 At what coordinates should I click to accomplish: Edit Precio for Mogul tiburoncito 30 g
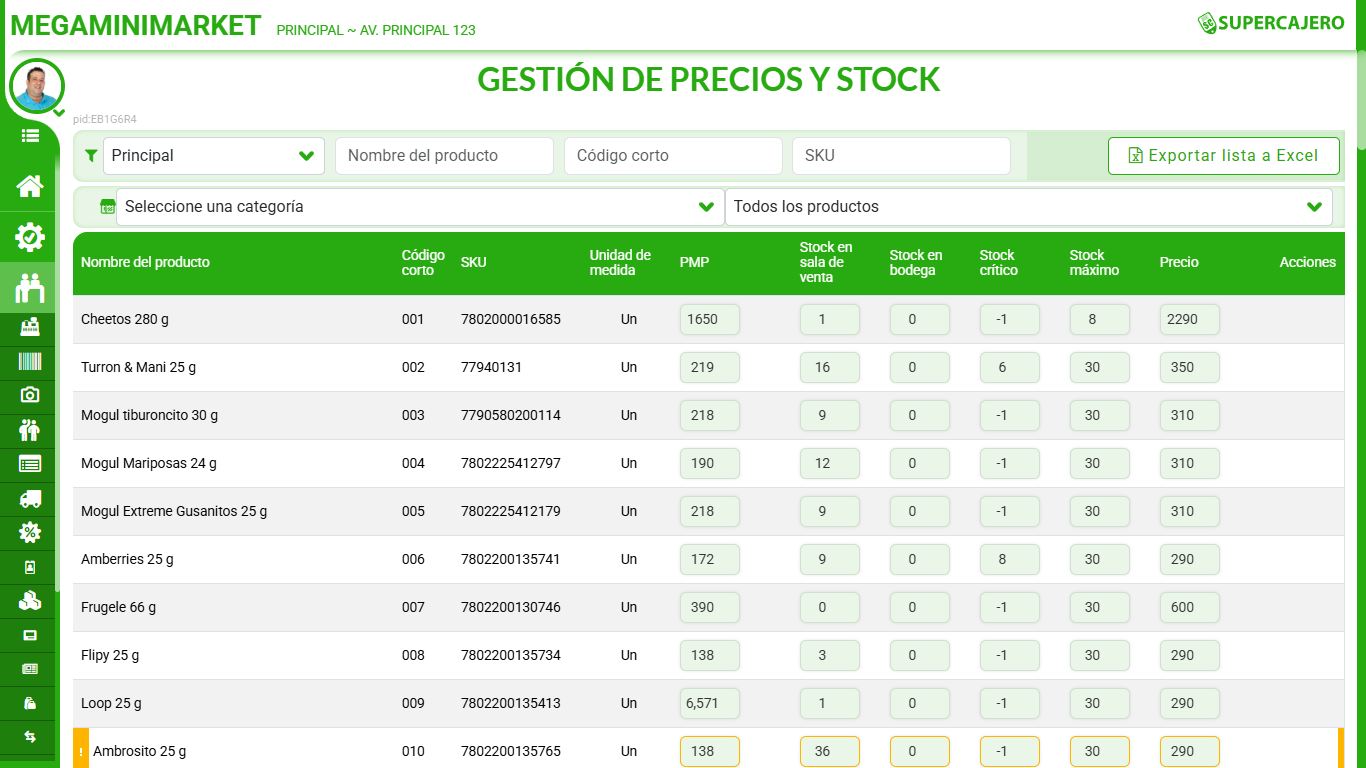(x=1190, y=415)
